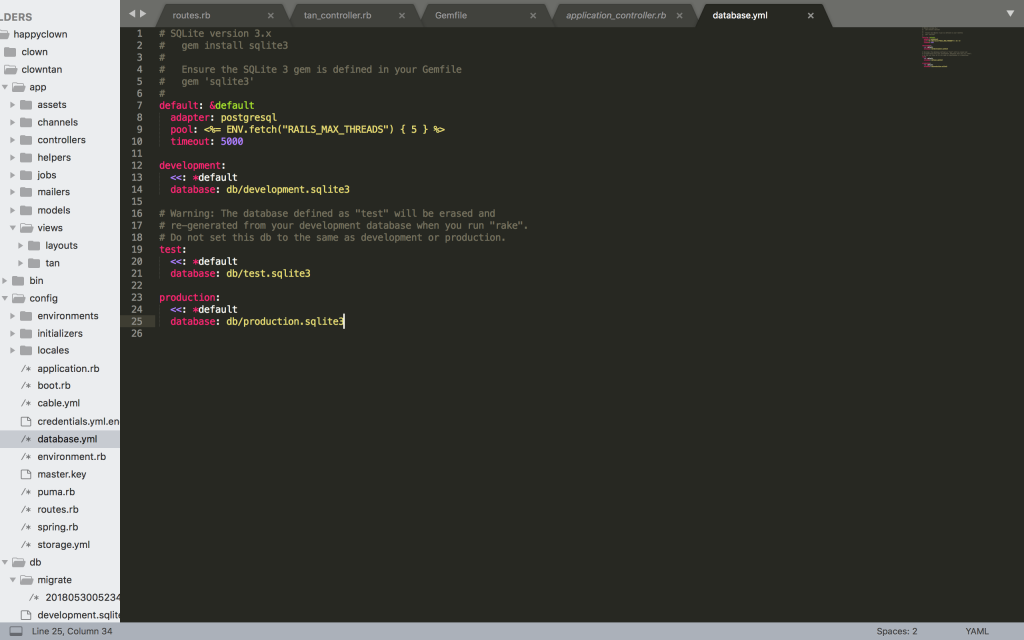Image resolution: width=1024 pixels, height=640 pixels.
Task: Click the minimap code preview
Action: coord(946,48)
